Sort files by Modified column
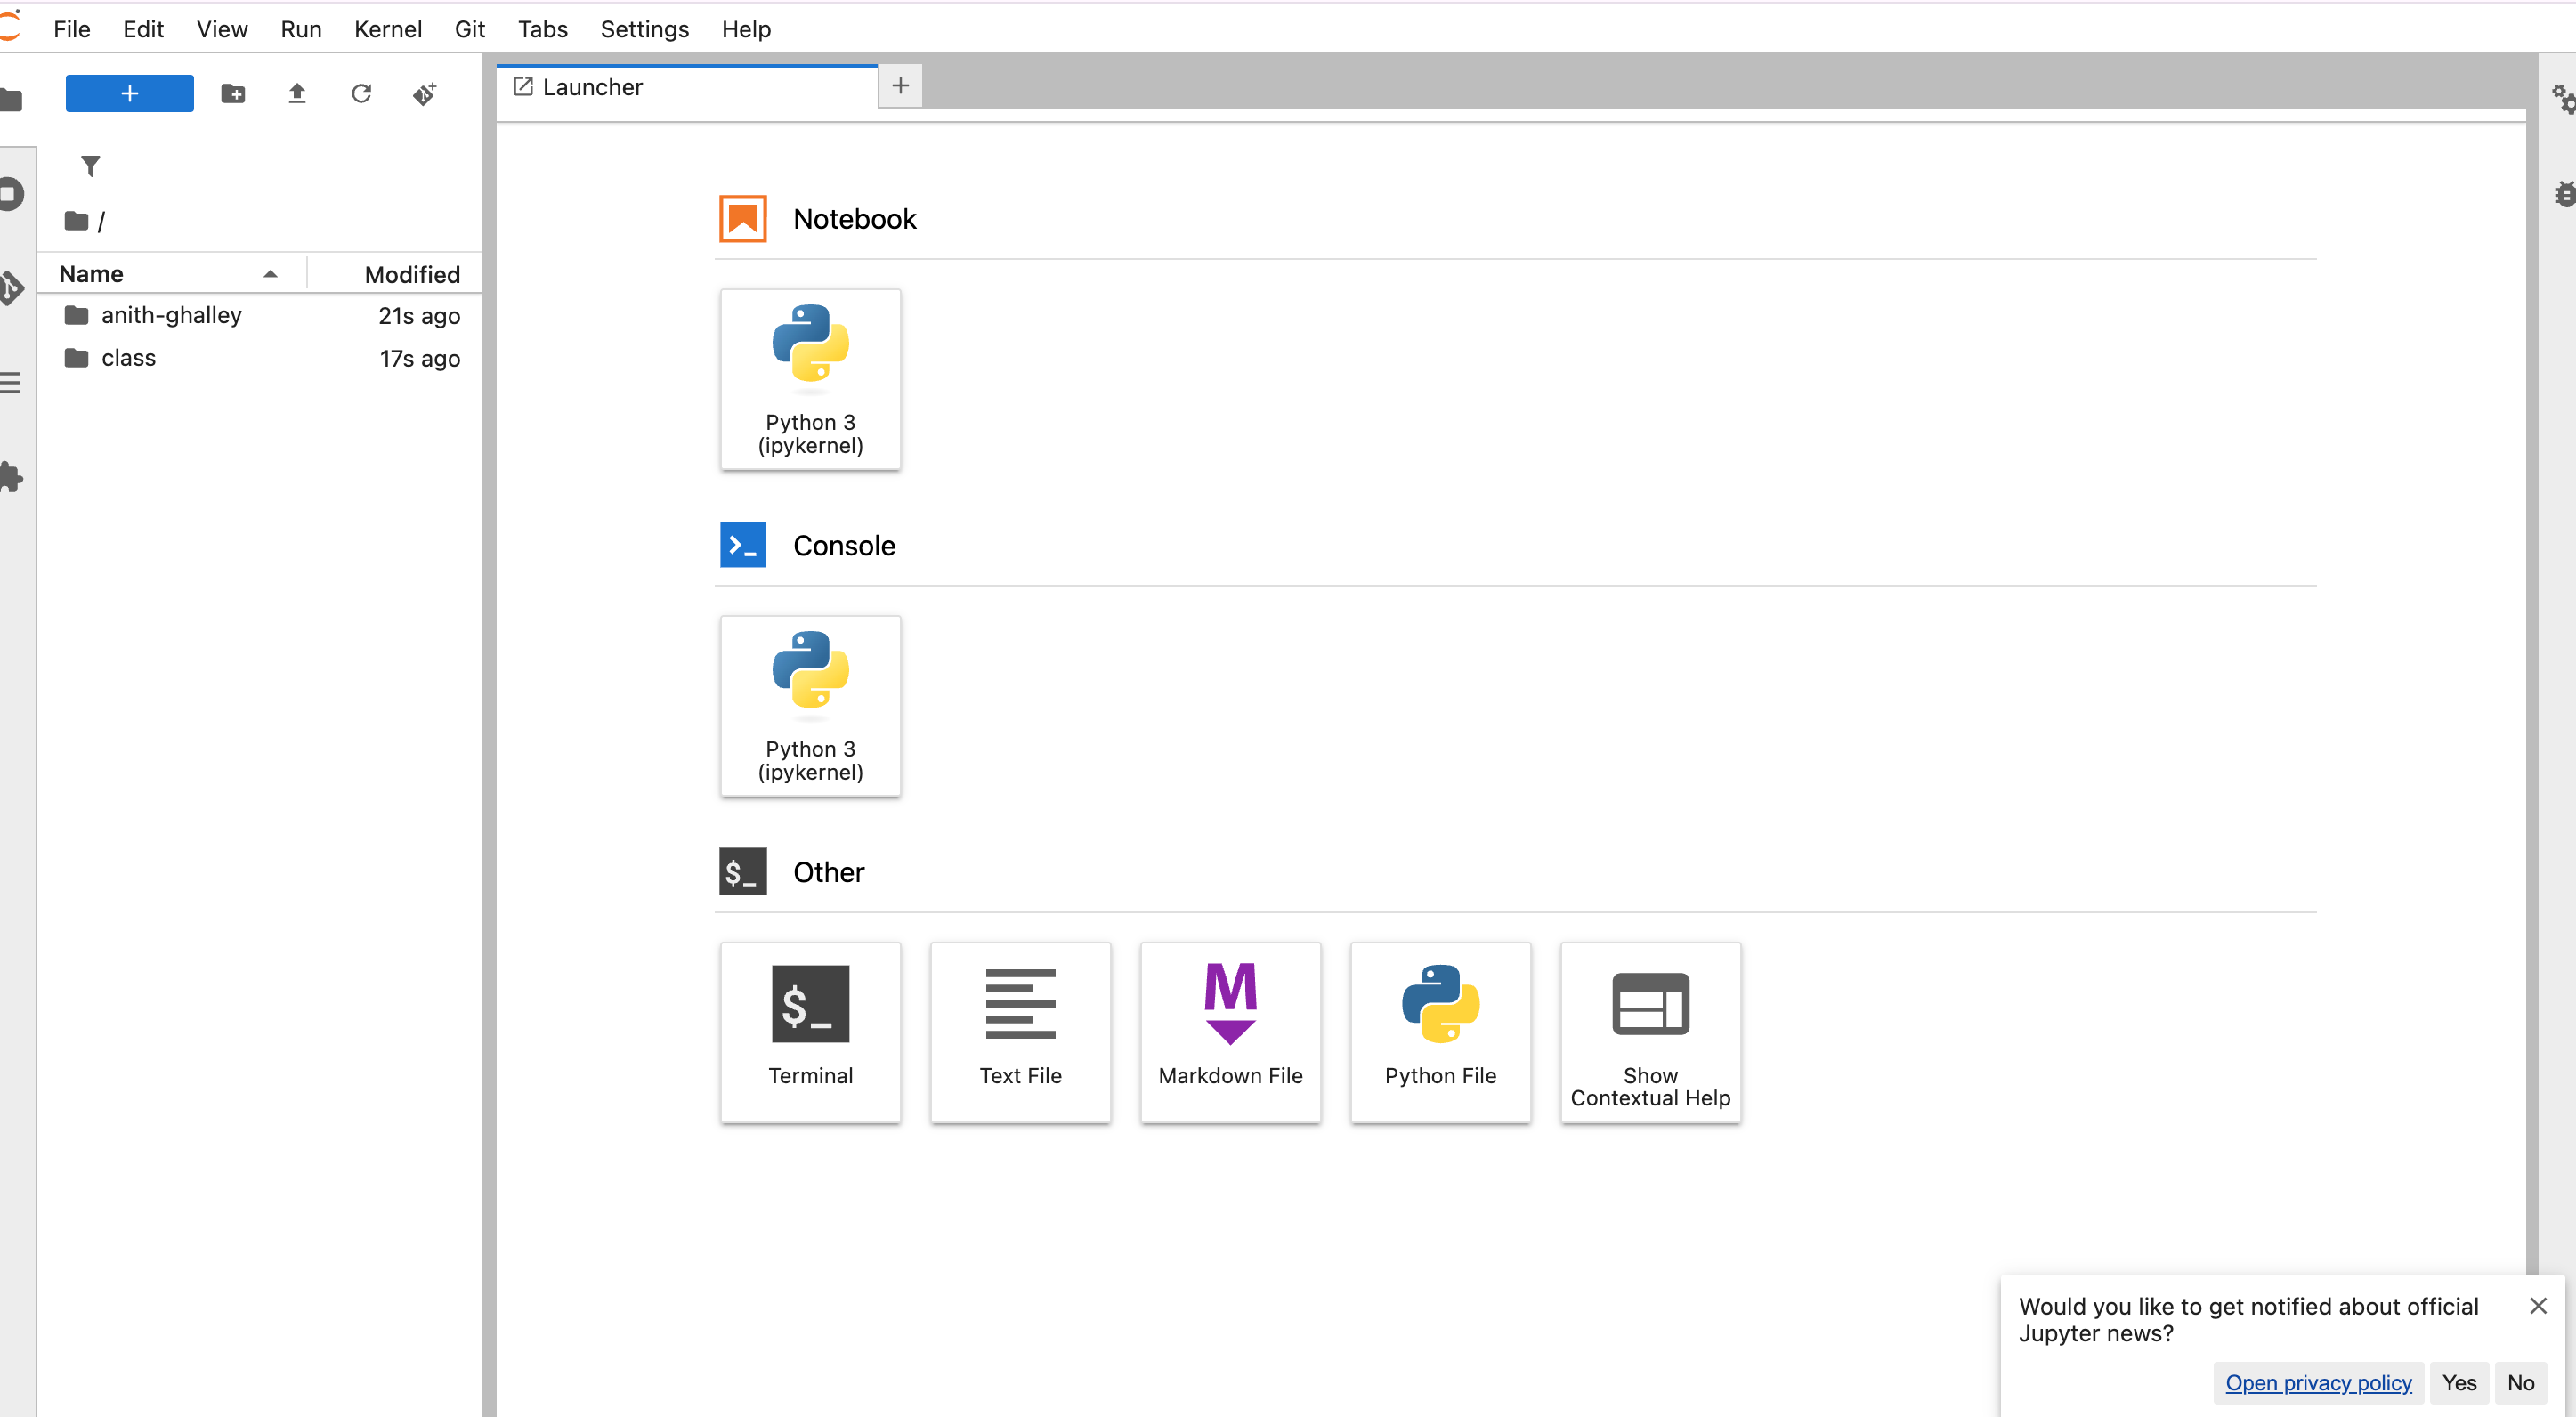The image size is (2576, 1417). [411, 274]
